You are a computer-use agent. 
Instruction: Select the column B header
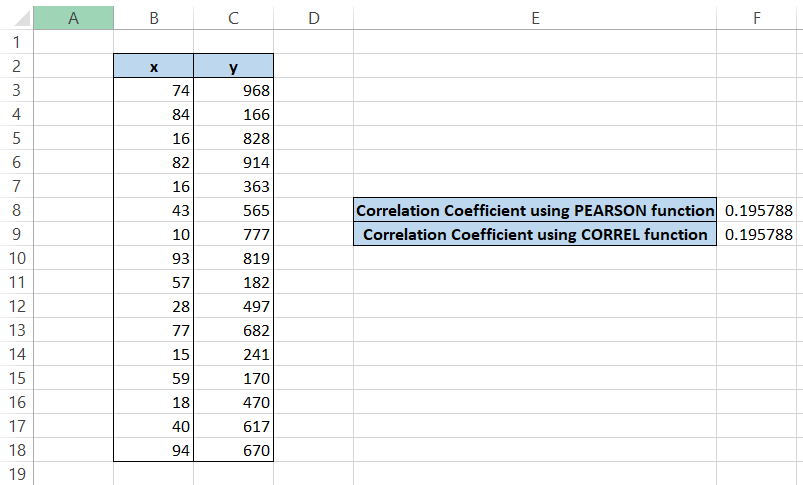[x=153, y=17]
